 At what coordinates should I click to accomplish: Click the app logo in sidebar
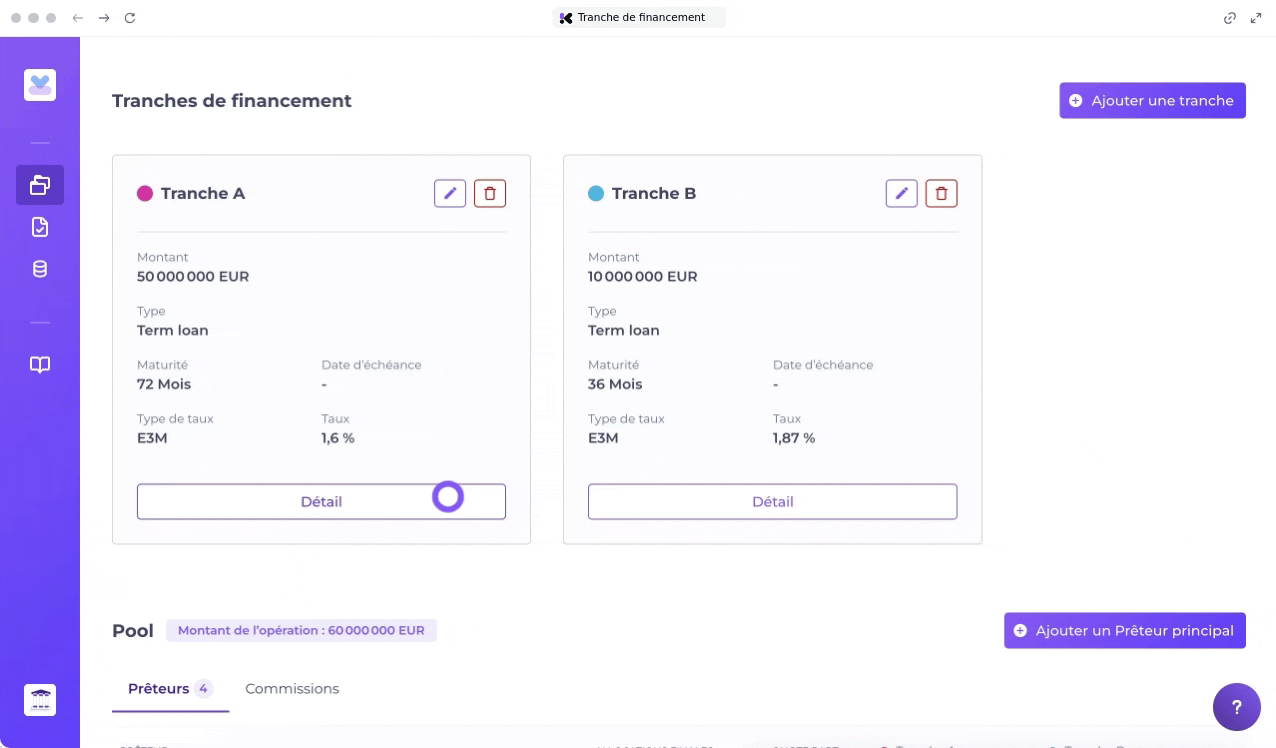(40, 85)
